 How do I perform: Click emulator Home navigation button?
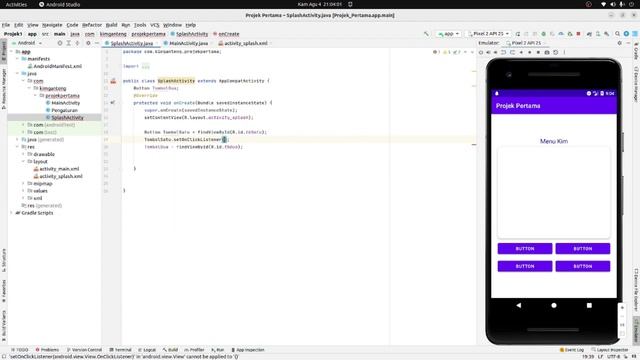[554, 305]
